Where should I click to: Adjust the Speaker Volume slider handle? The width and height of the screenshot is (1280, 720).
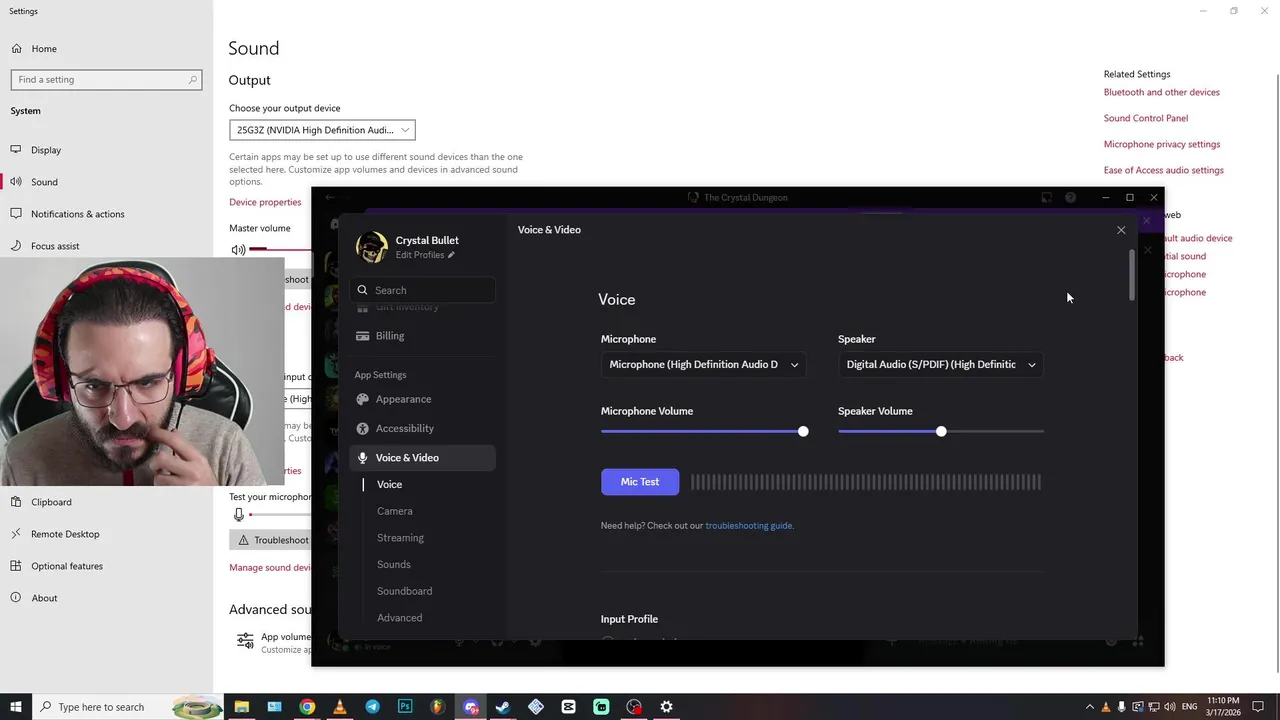tap(941, 431)
